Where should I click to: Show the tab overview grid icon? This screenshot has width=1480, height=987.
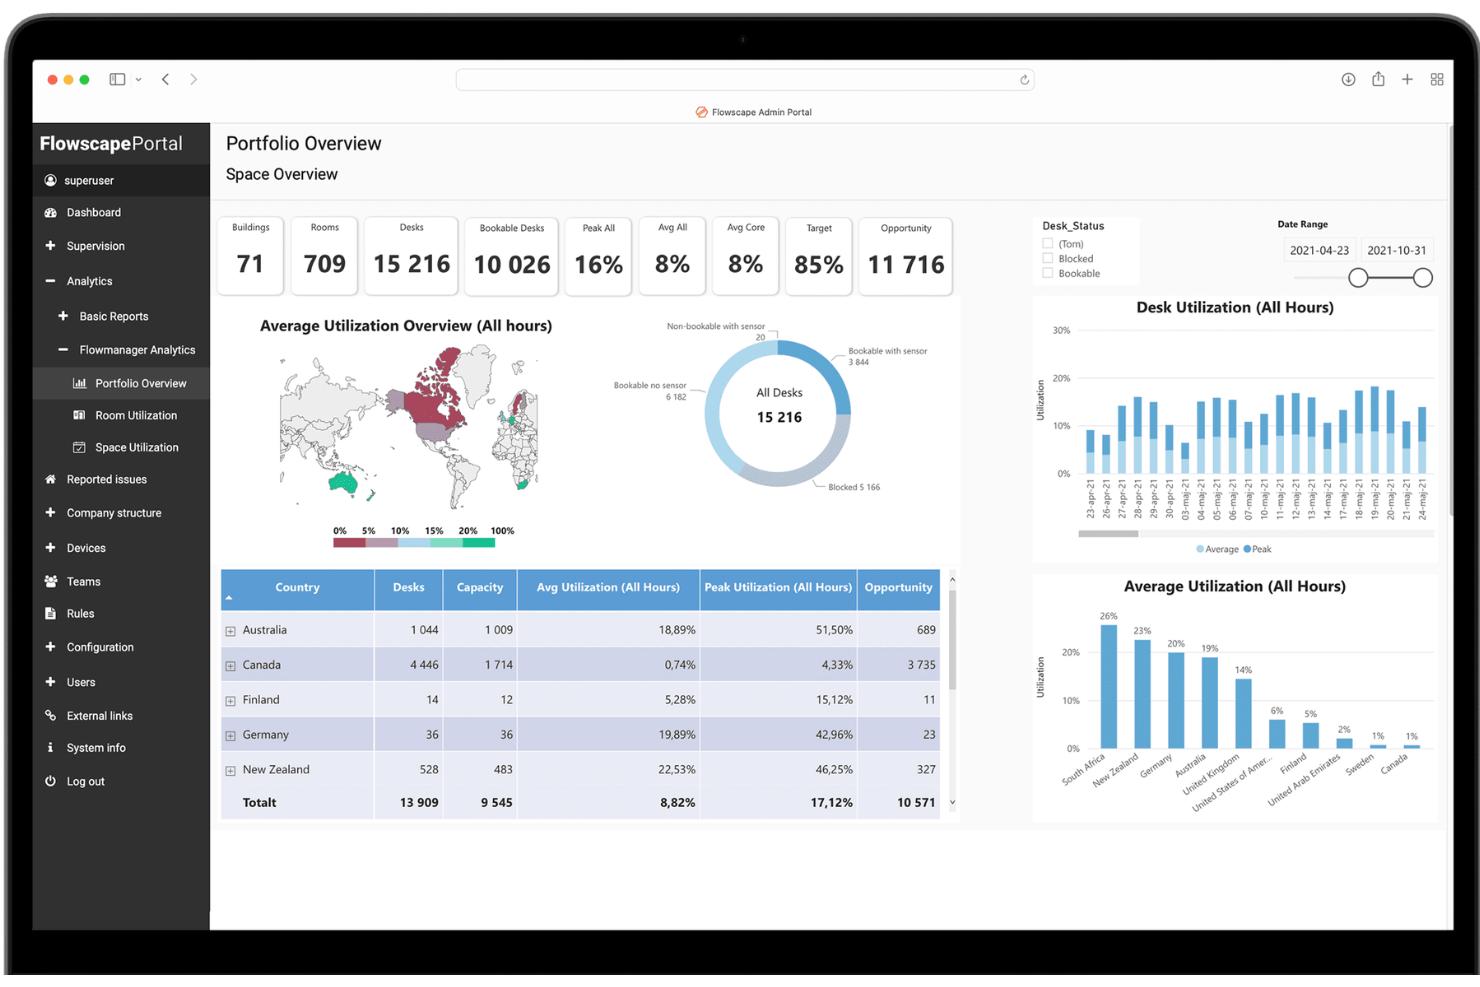pos(1437,79)
